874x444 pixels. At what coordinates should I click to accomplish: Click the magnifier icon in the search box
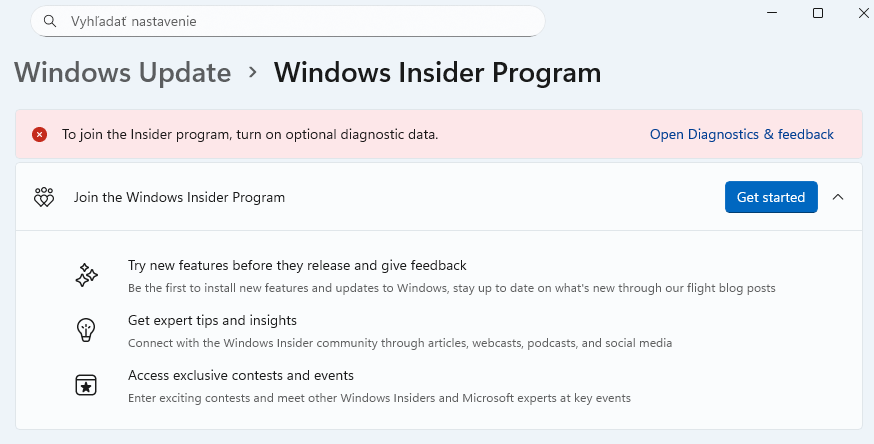(49, 20)
